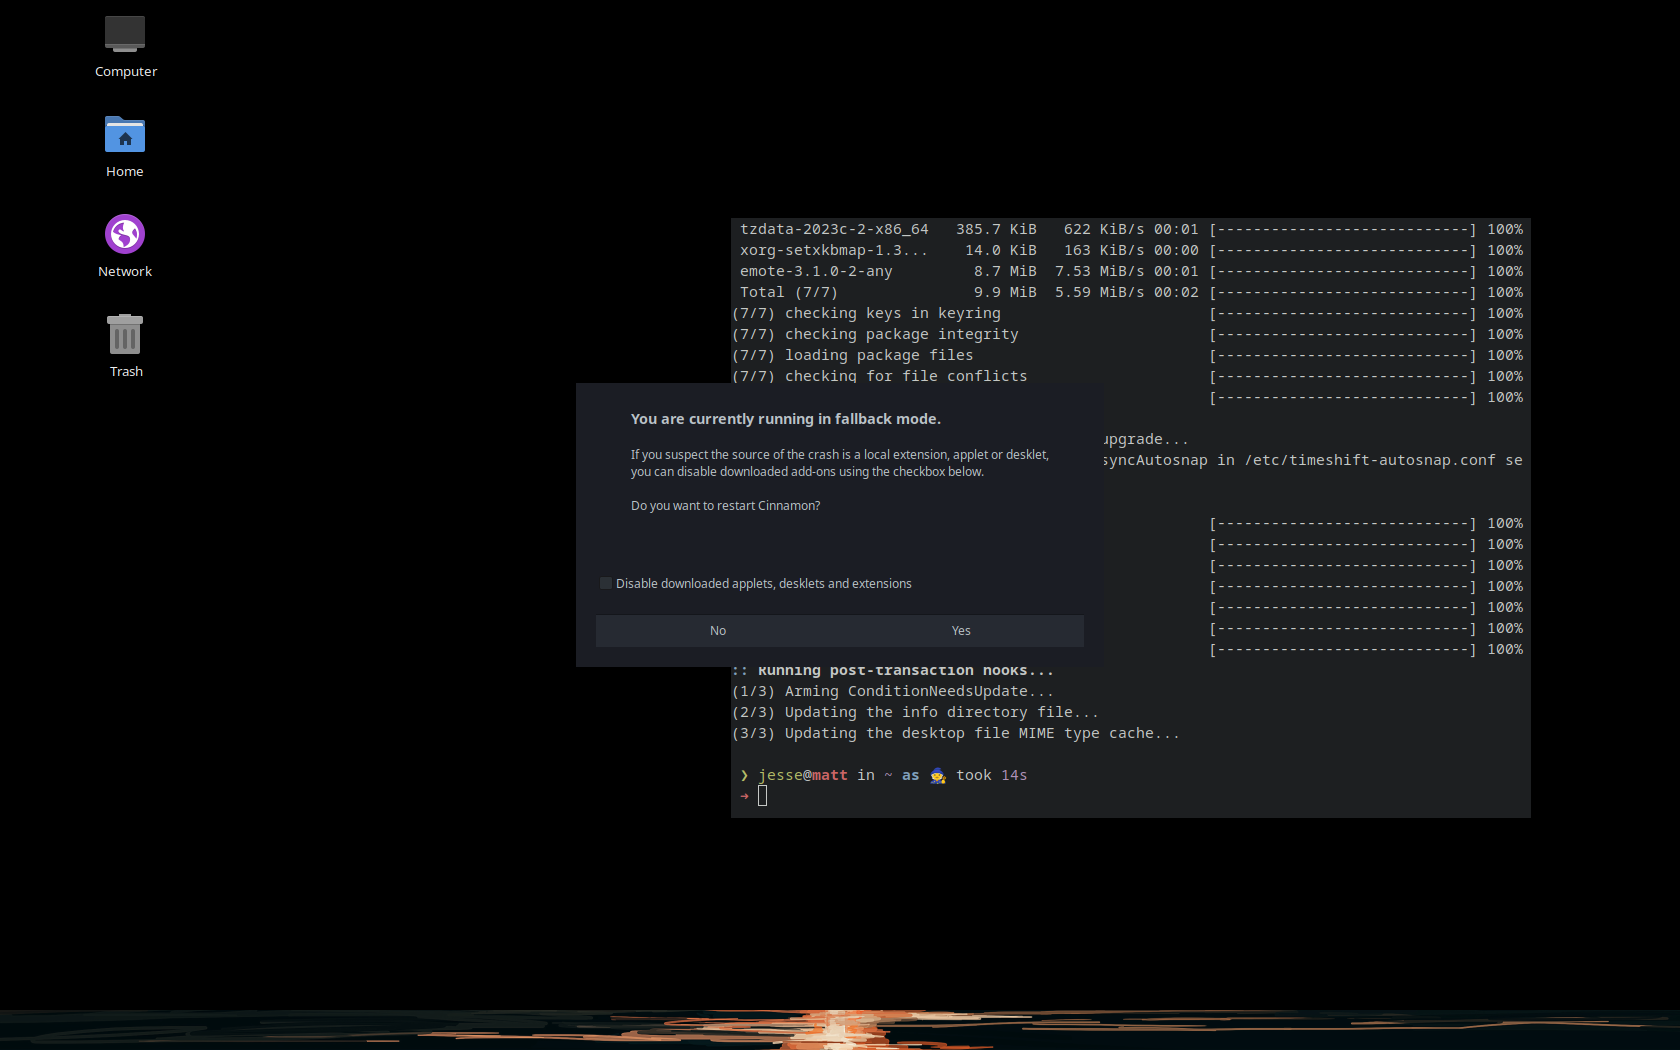Click 'Do you want to restart Cinnamon?' text

click(x=725, y=506)
